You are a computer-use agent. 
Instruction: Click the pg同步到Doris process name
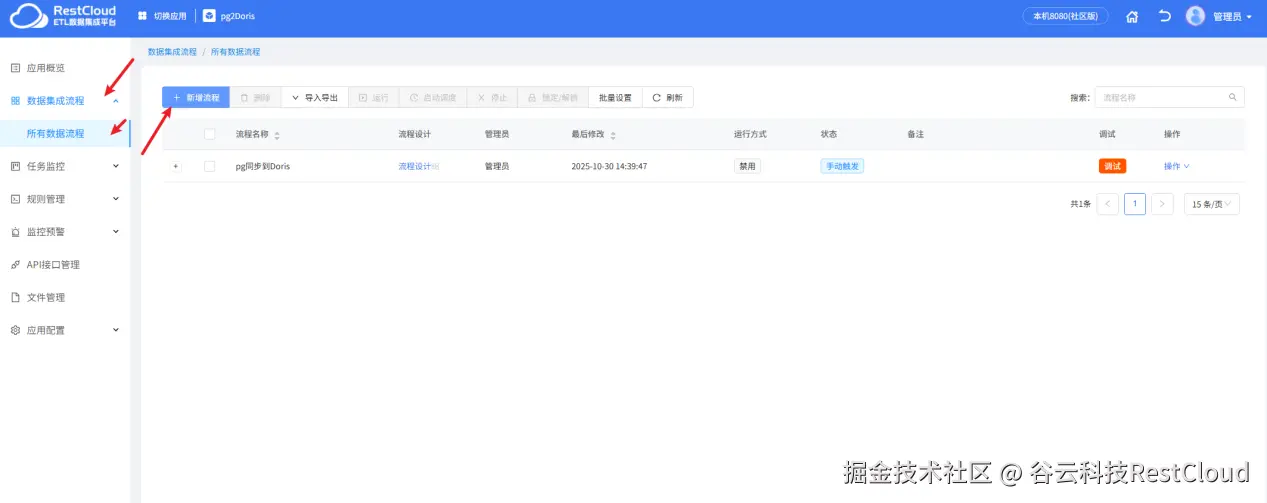(x=263, y=166)
